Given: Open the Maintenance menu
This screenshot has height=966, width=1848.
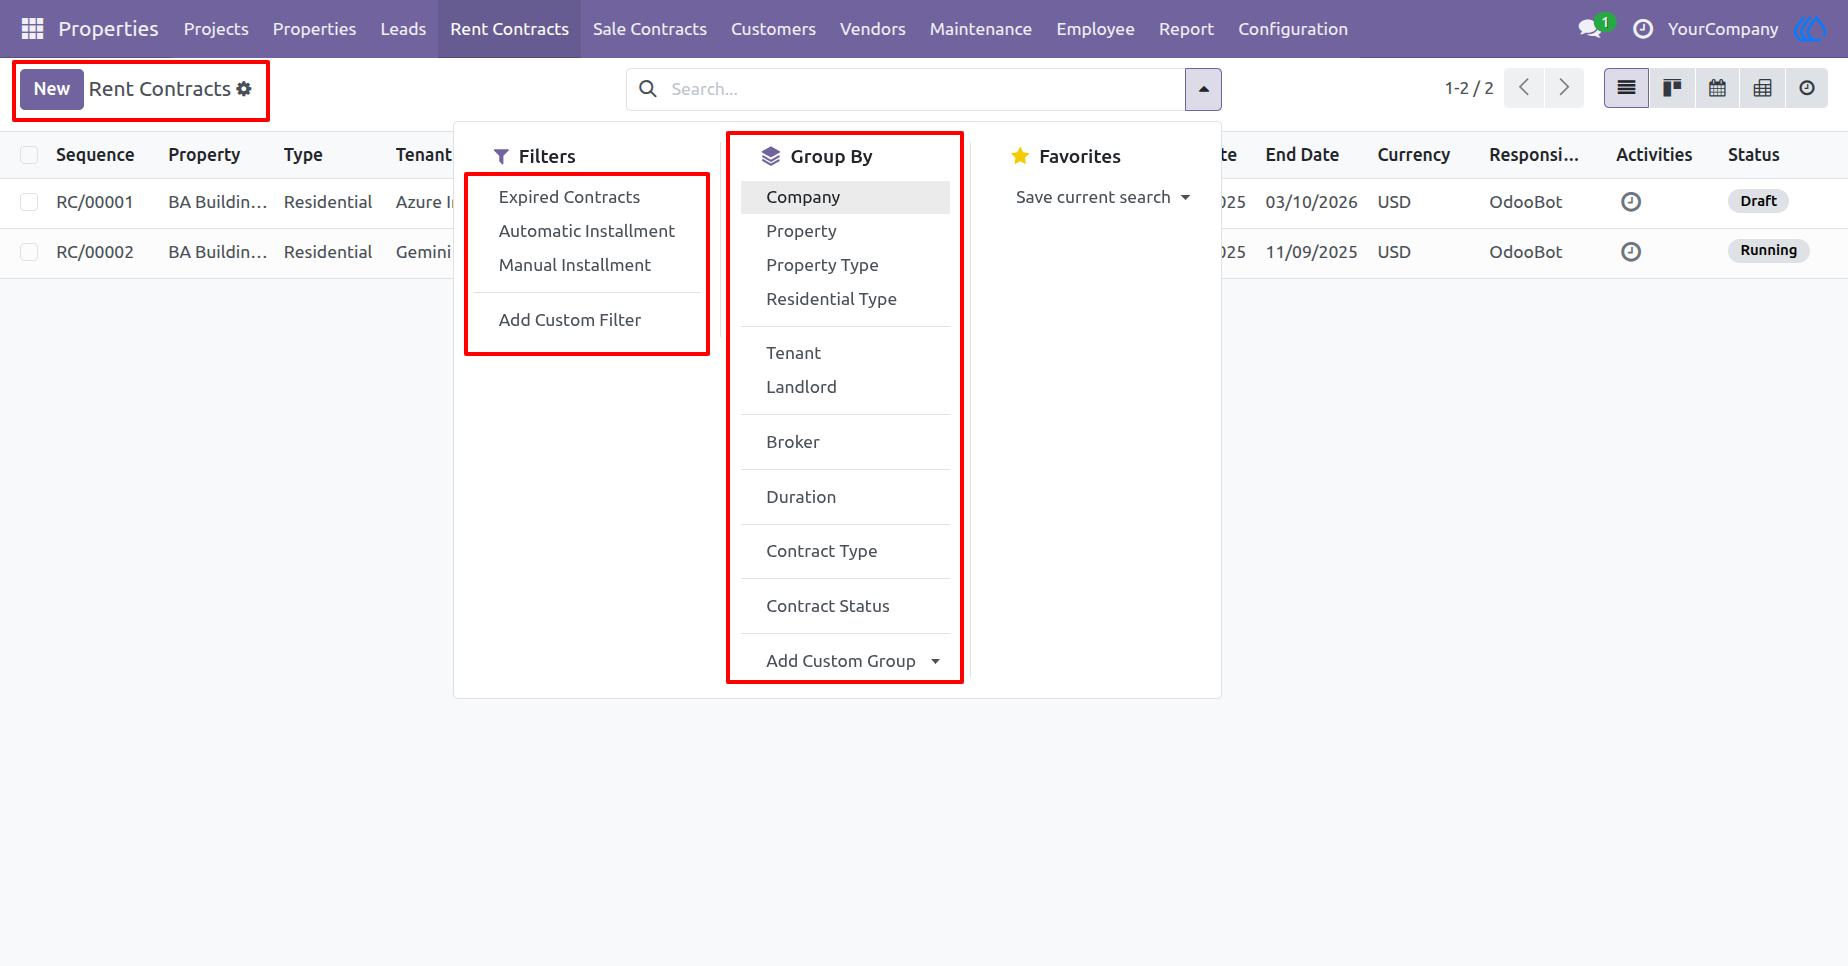Looking at the screenshot, I should pyautogui.click(x=981, y=29).
